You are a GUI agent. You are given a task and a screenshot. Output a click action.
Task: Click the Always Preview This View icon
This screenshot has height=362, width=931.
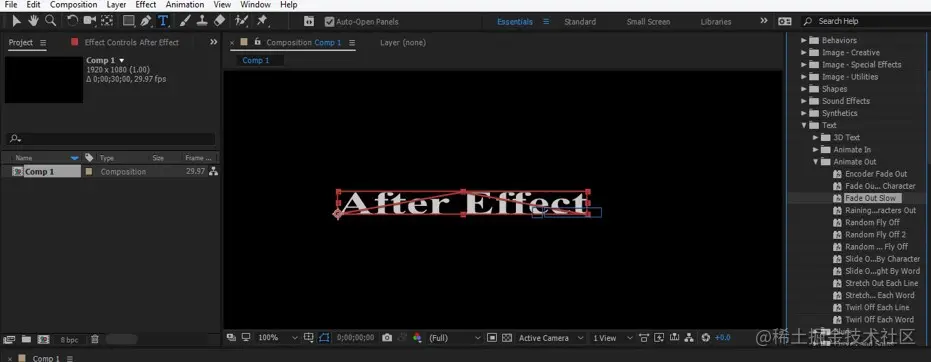click(x=231, y=338)
